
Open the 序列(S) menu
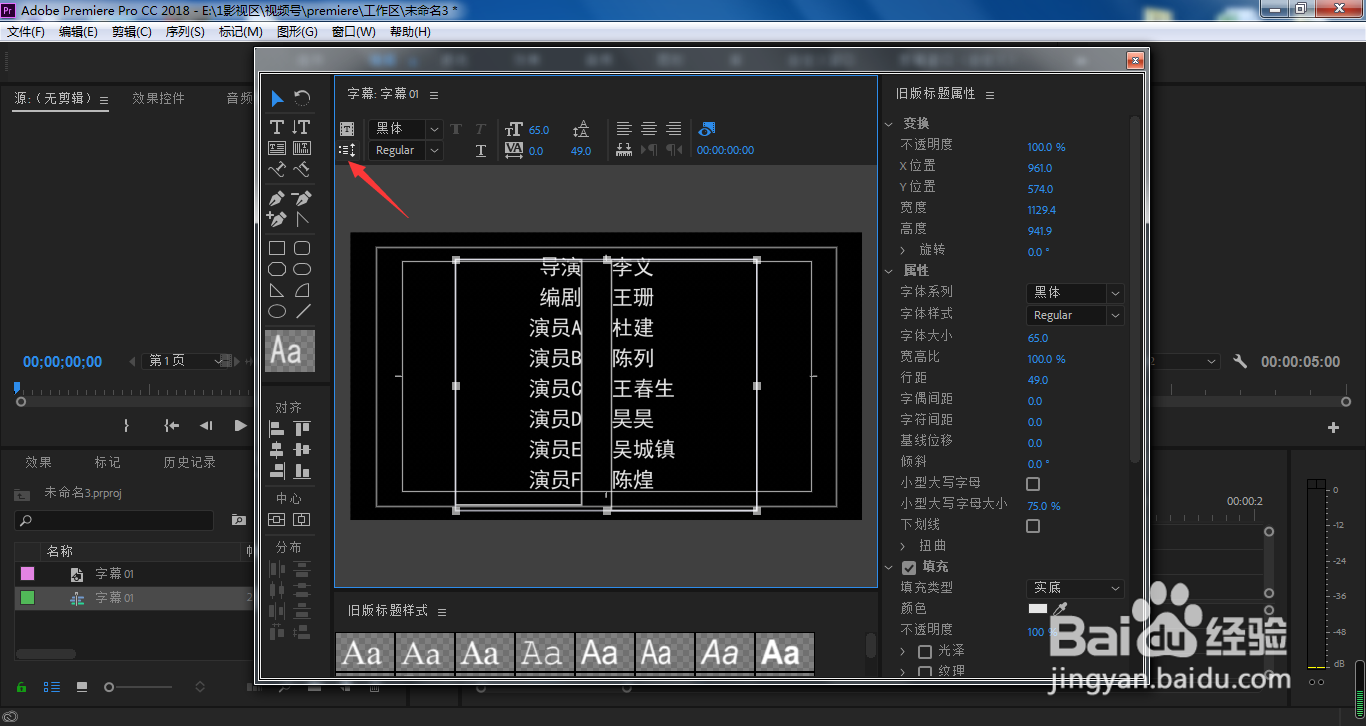[x=185, y=32]
